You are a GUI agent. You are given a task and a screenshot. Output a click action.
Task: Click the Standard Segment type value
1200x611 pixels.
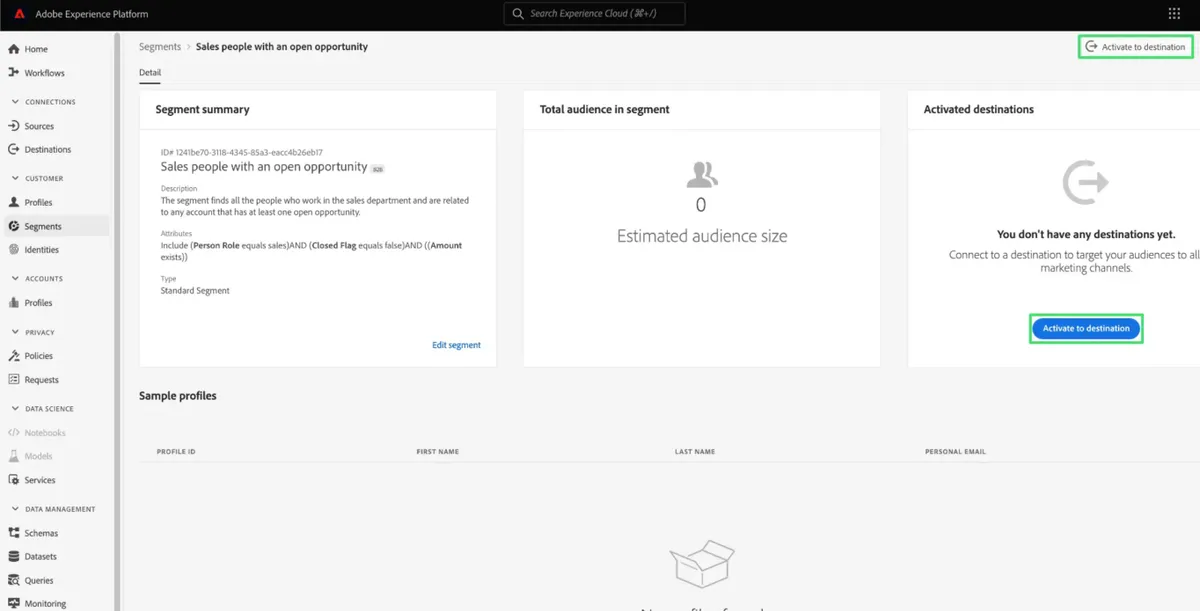pyautogui.click(x=195, y=291)
